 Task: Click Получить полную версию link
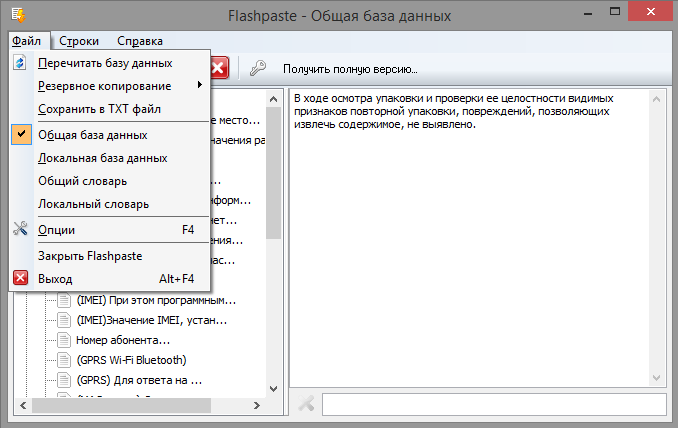click(350, 69)
